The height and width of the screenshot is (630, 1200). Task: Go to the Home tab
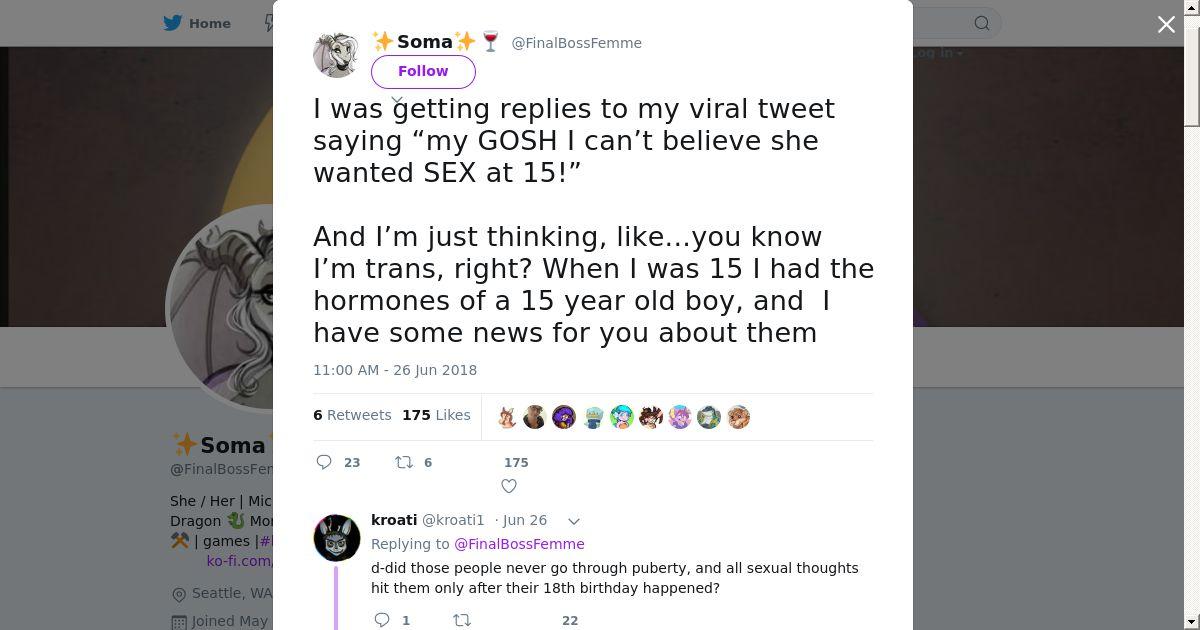[x=209, y=23]
